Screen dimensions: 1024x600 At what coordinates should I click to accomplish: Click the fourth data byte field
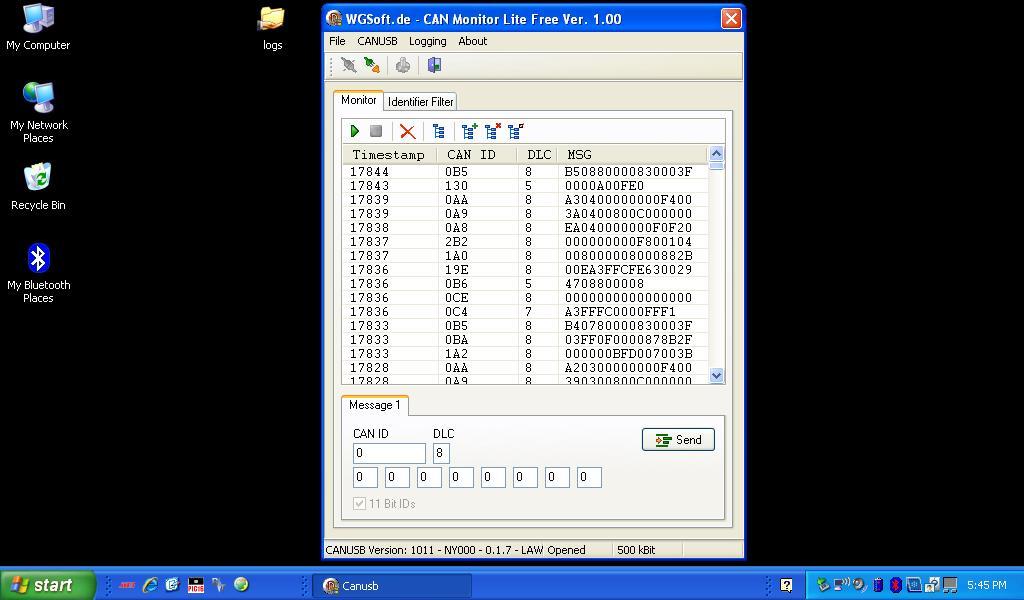tap(461, 477)
